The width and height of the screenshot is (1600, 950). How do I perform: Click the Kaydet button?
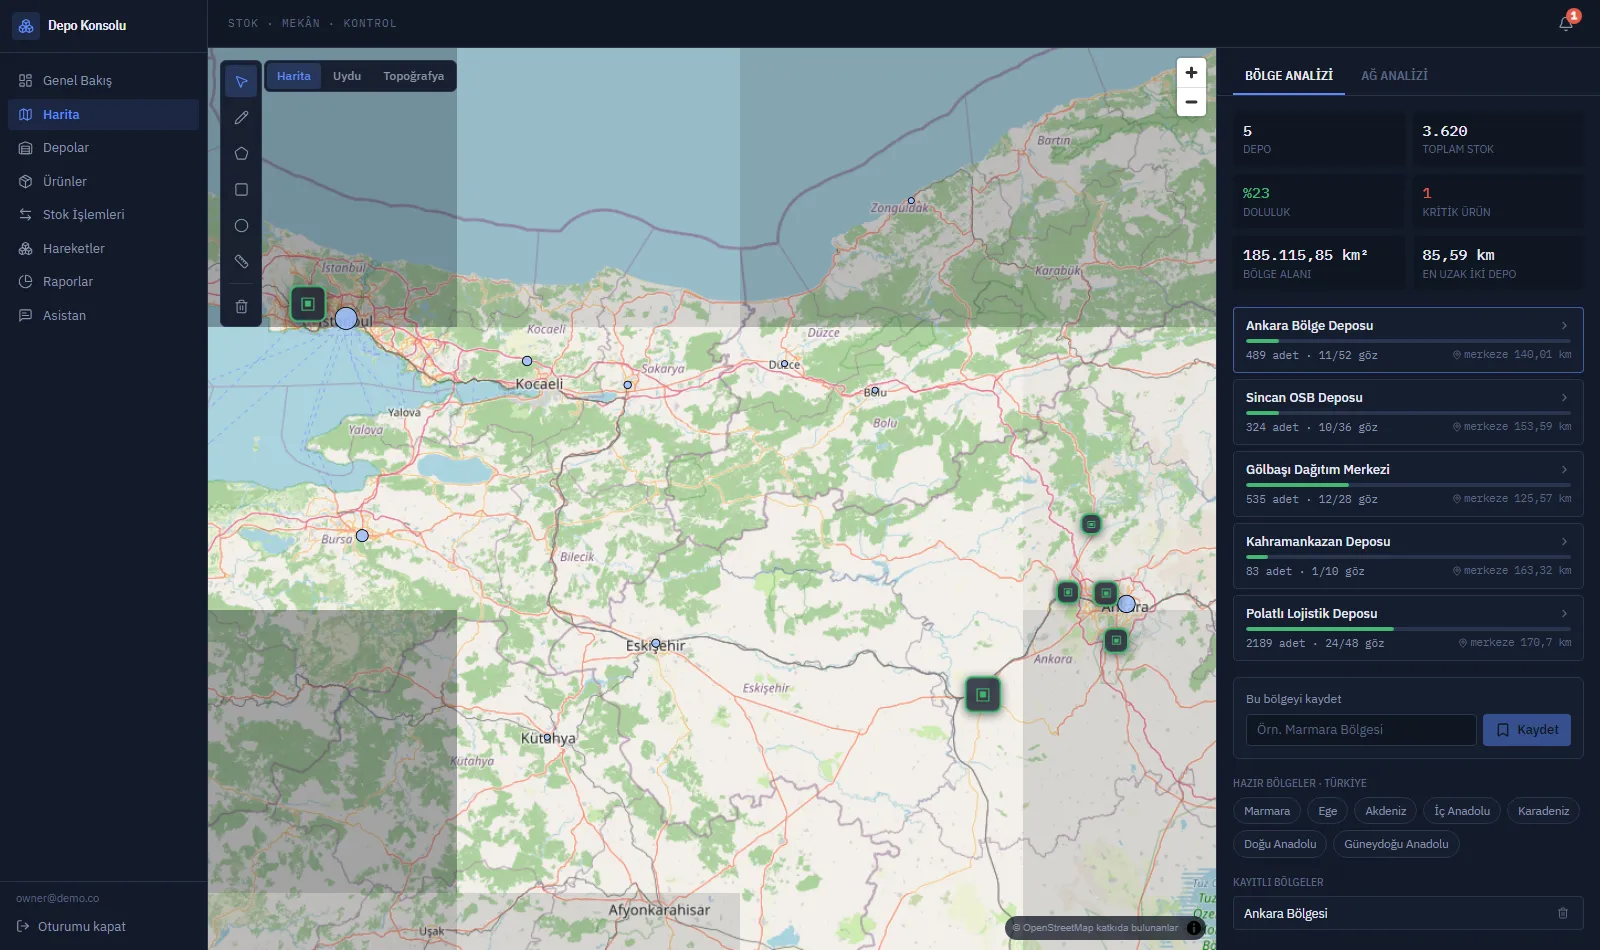point(1527,730)
